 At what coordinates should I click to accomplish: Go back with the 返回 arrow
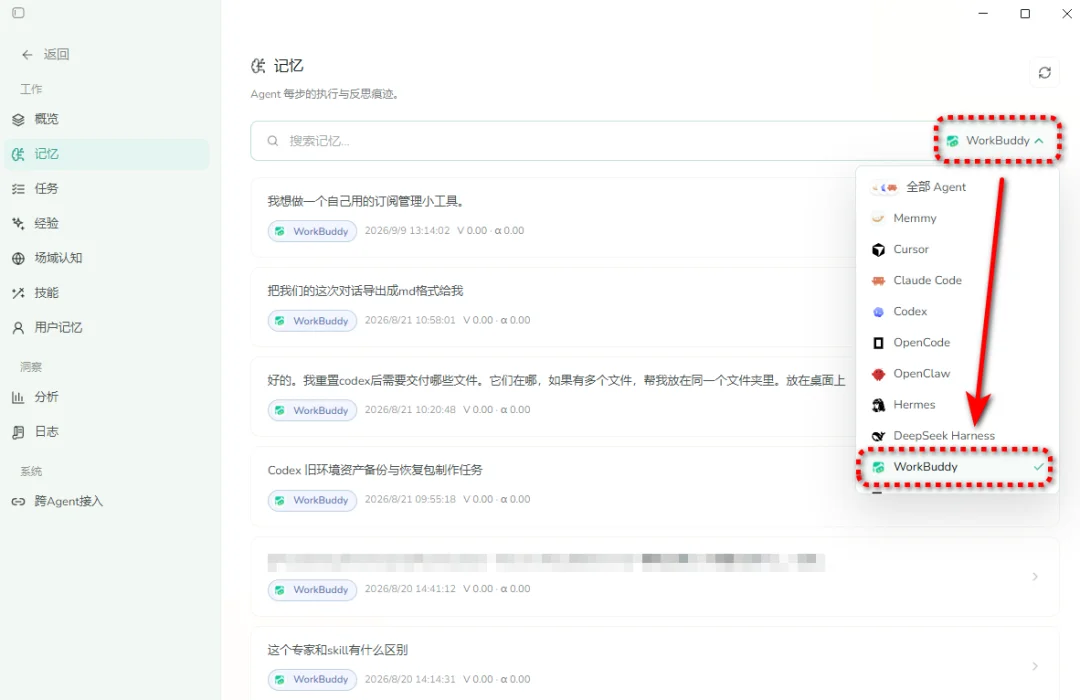(45, 54)
